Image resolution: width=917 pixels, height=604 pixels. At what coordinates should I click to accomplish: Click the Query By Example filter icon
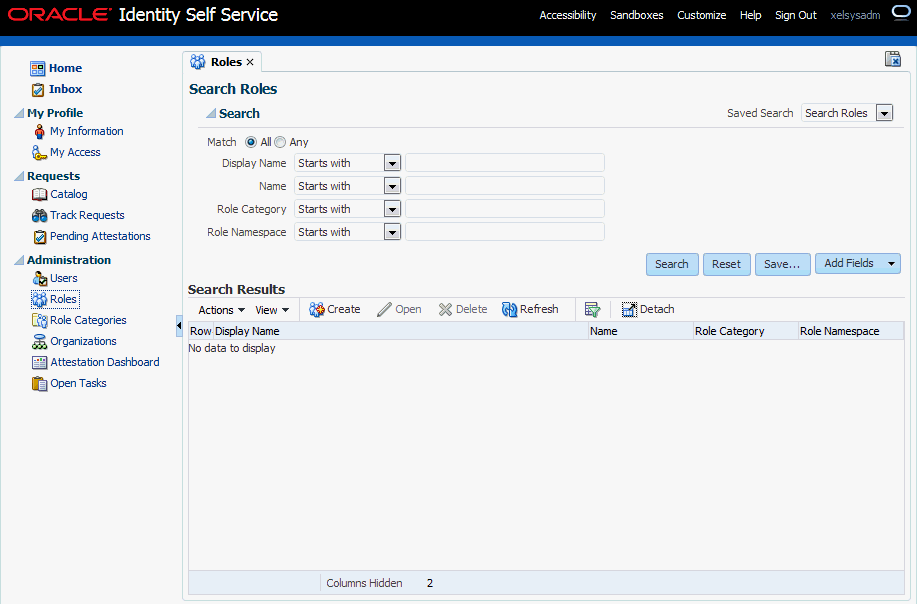click(x=592, y=309)
